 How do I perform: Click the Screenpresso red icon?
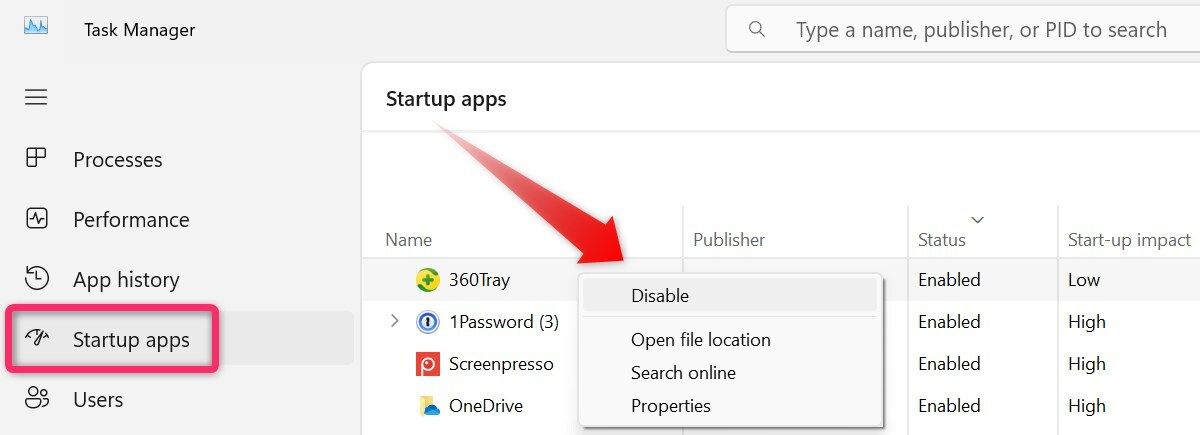(427, 364)
